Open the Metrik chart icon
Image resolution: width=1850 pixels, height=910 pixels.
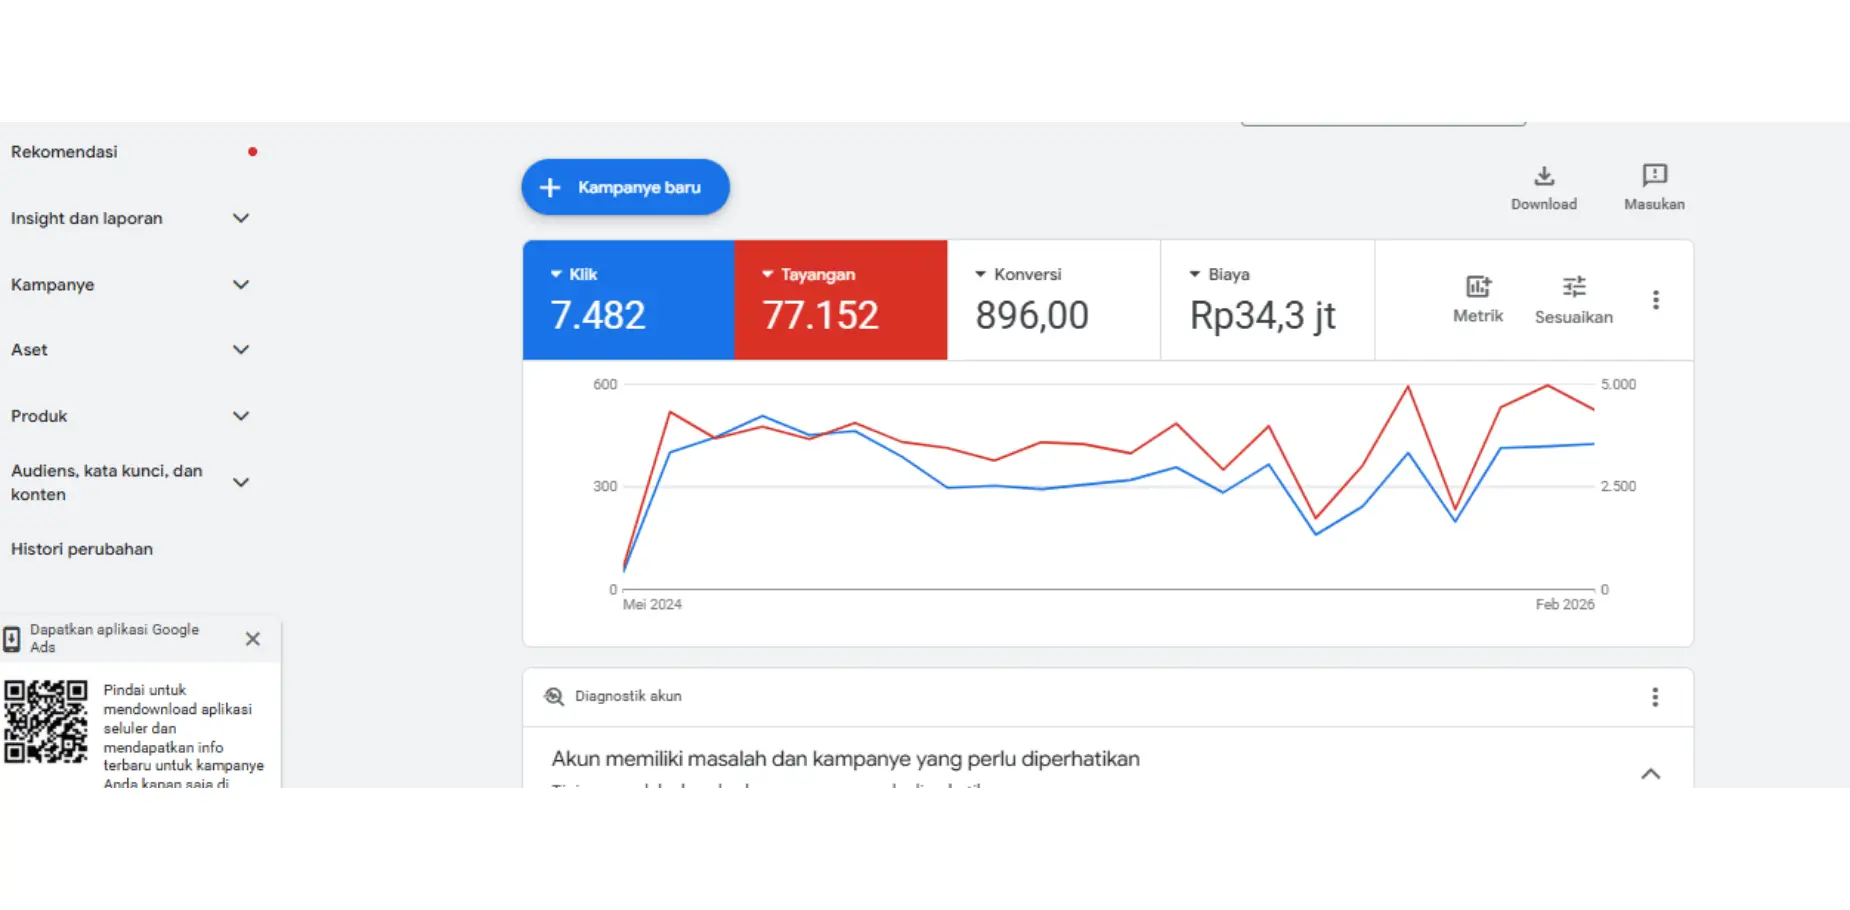point(1477,287)
